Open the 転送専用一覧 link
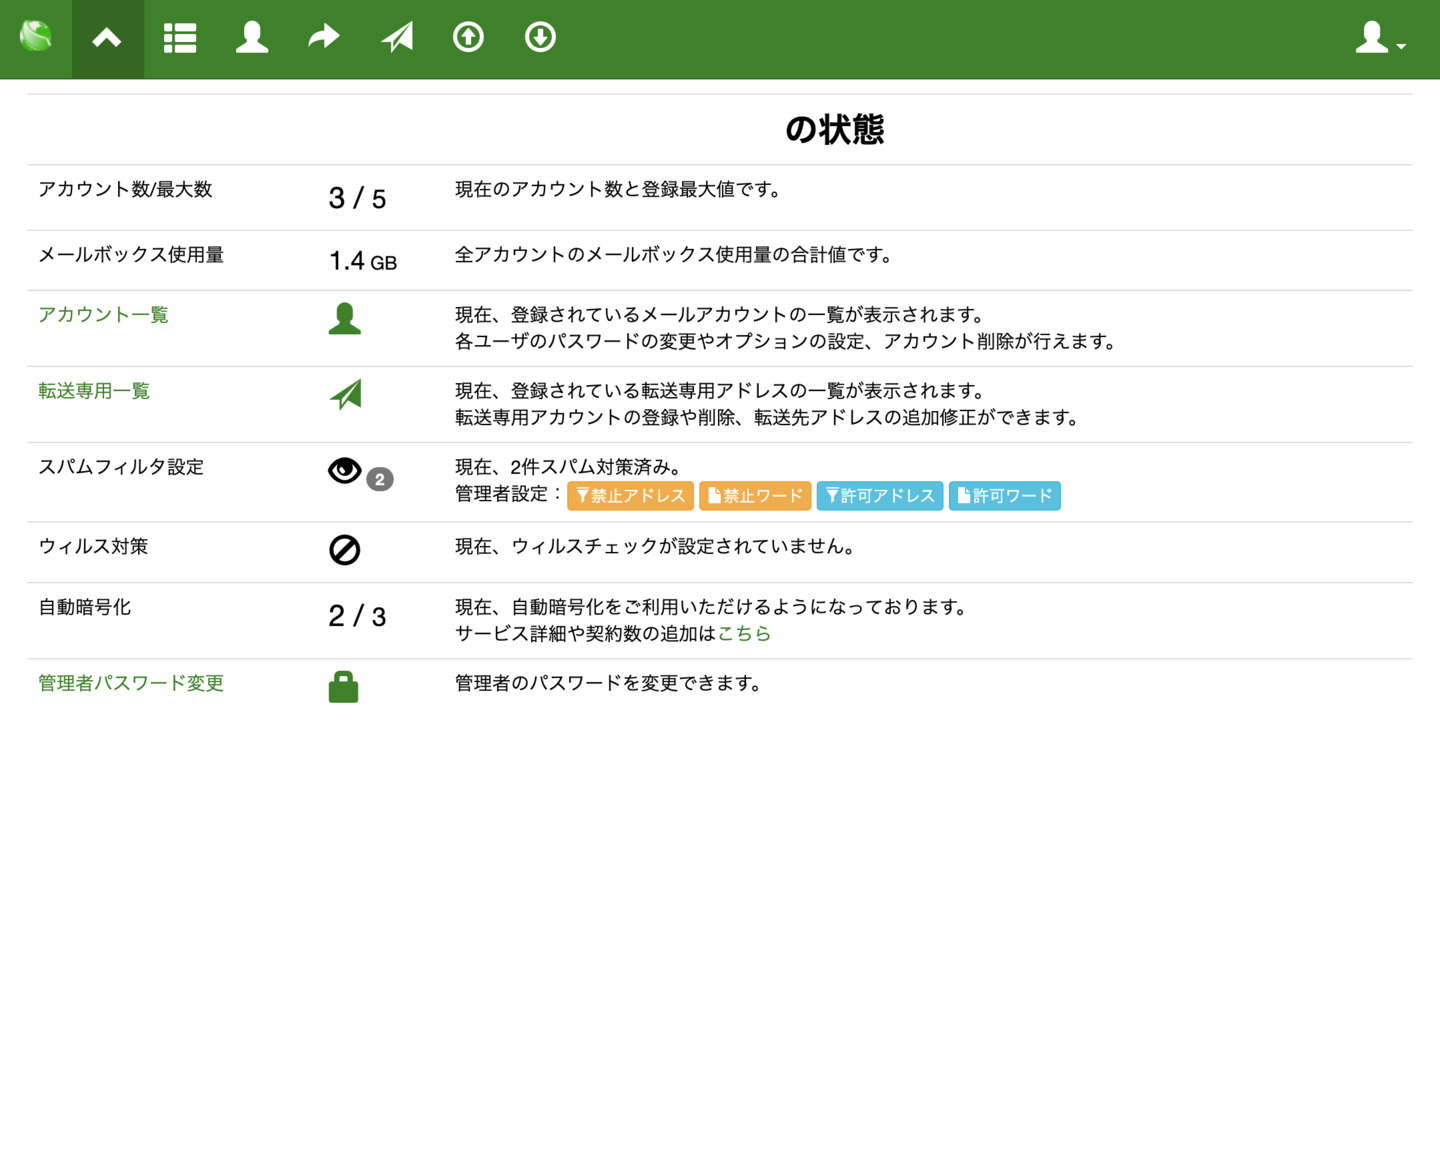Screen dimensions: 1440x1164 click(94, 391)
